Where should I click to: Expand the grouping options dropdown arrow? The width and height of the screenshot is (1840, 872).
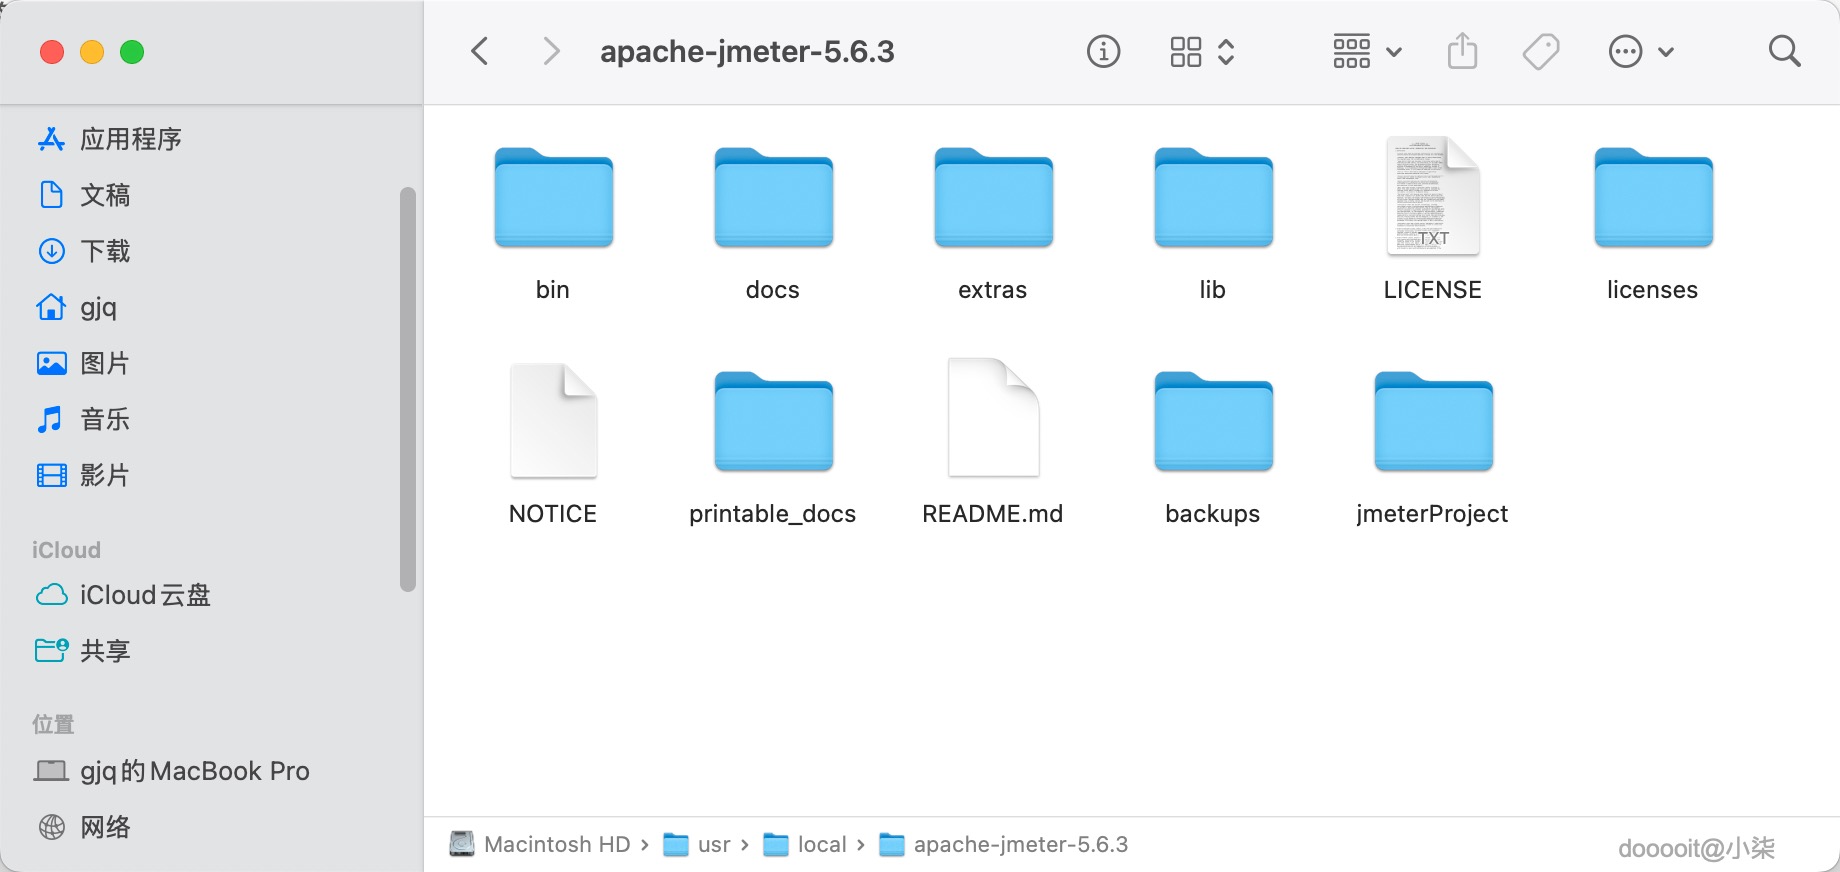[x=1394, y=52]
